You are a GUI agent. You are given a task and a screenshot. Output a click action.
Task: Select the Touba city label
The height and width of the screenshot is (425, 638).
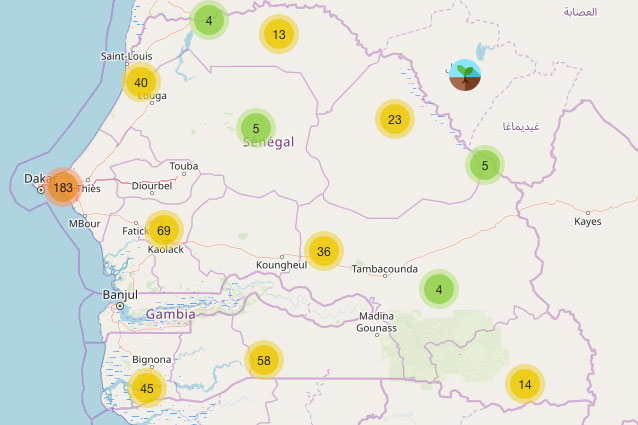tap(184, 166)
